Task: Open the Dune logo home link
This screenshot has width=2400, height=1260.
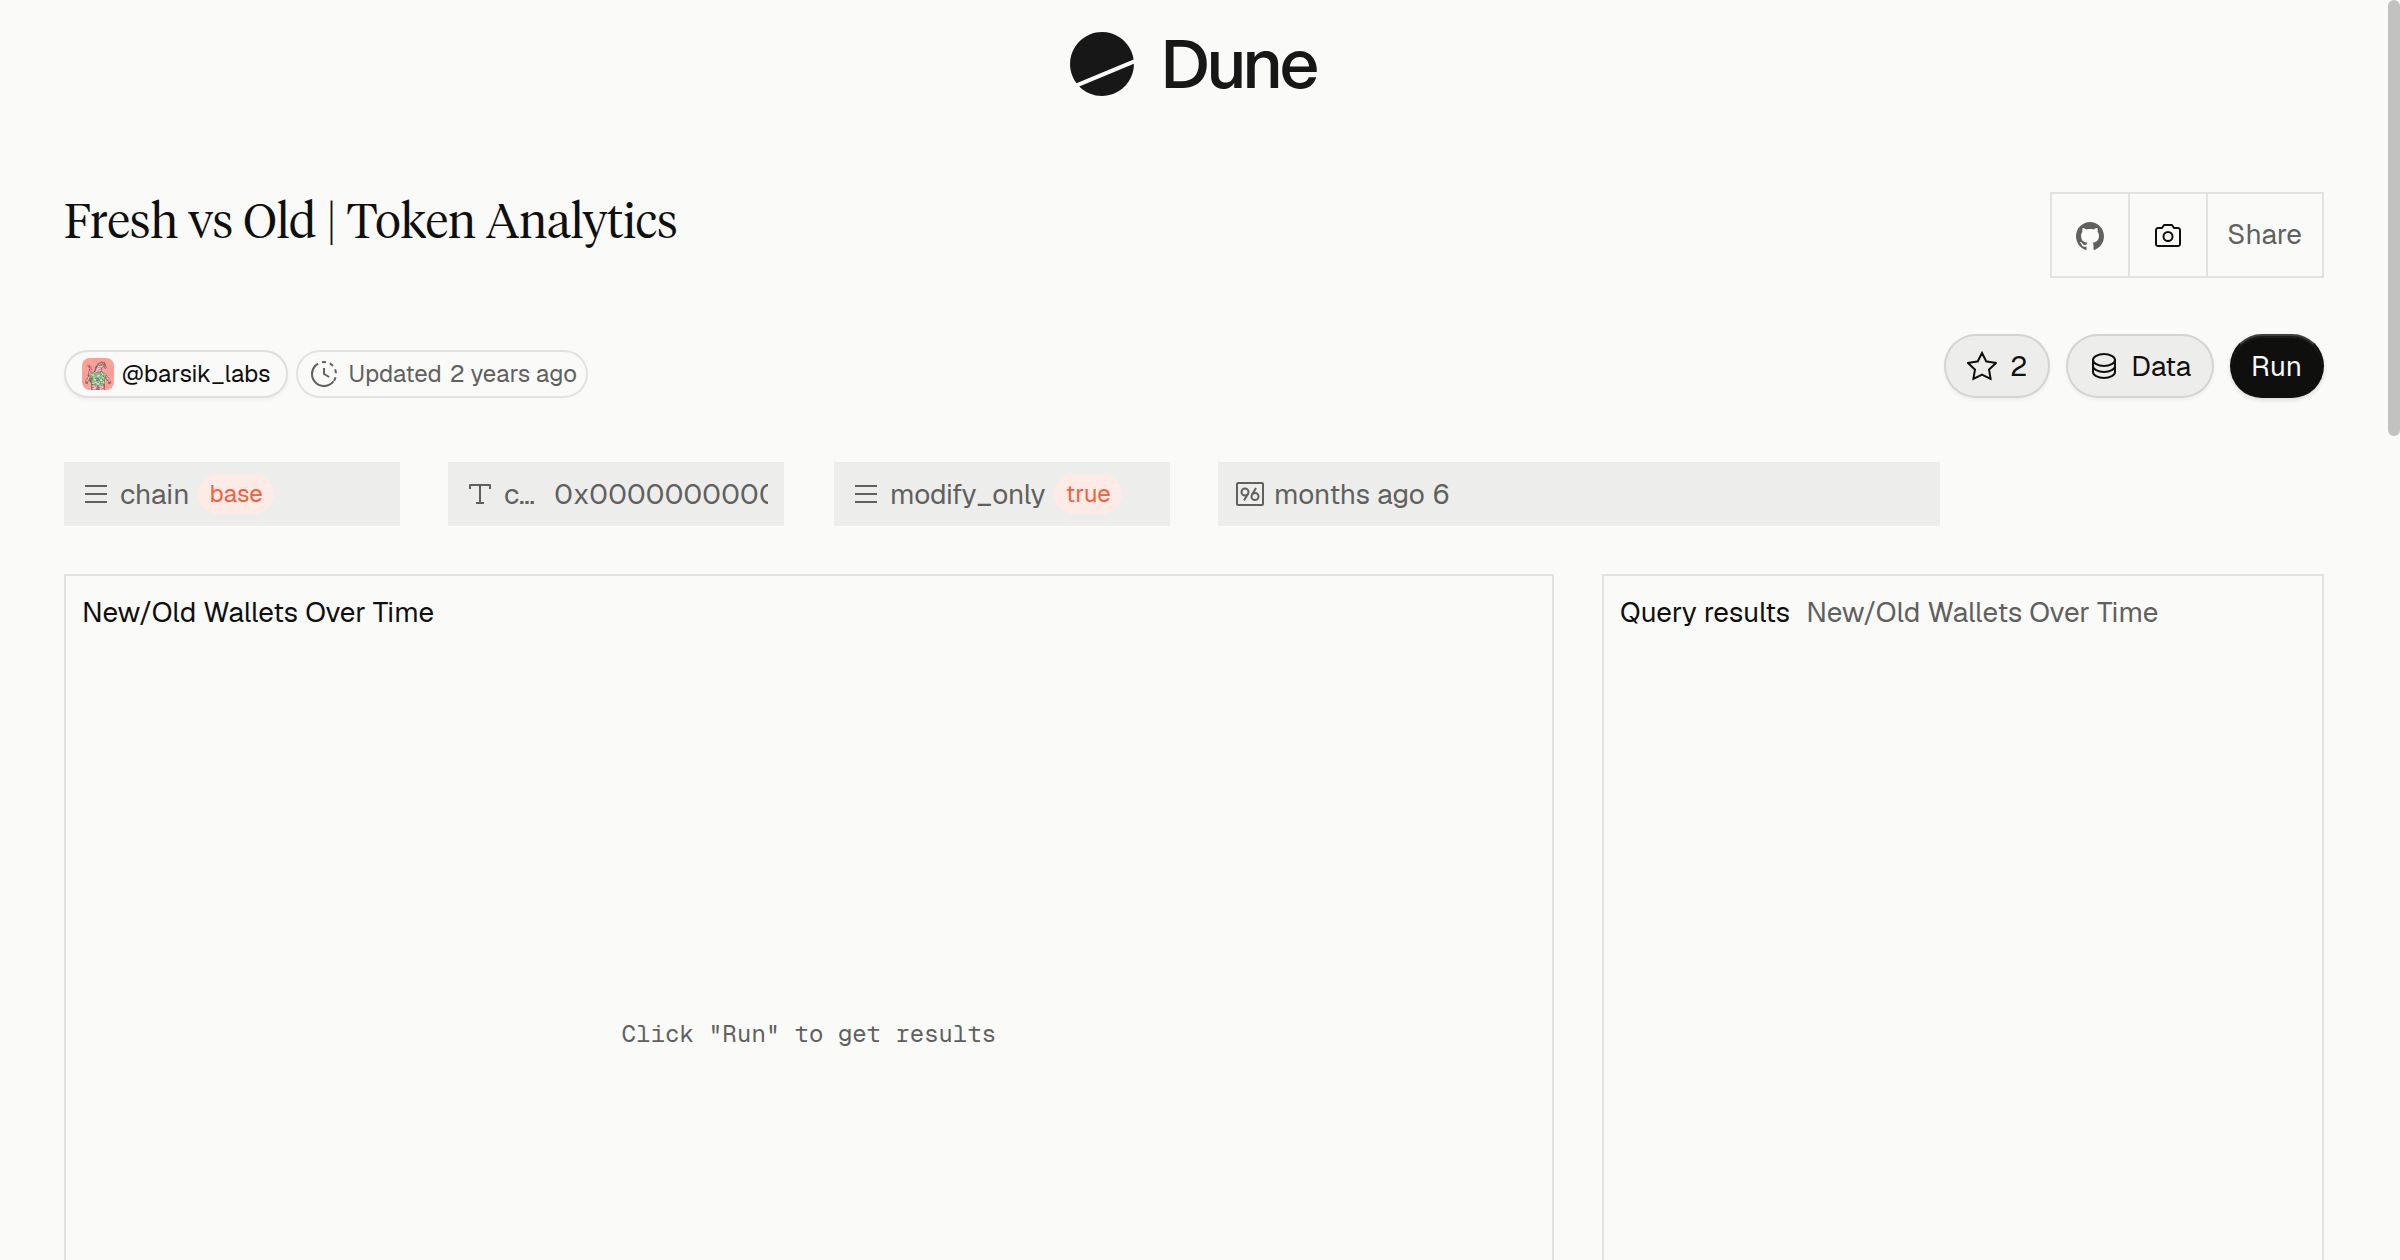Action: (1193, 64)
